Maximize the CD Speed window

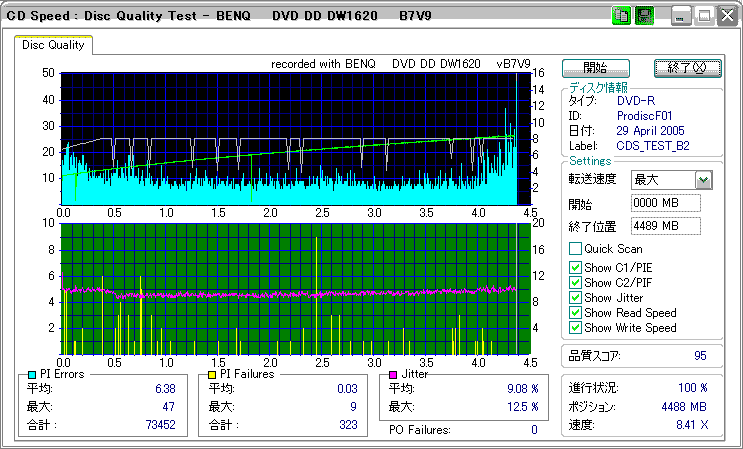pos(704,16)
